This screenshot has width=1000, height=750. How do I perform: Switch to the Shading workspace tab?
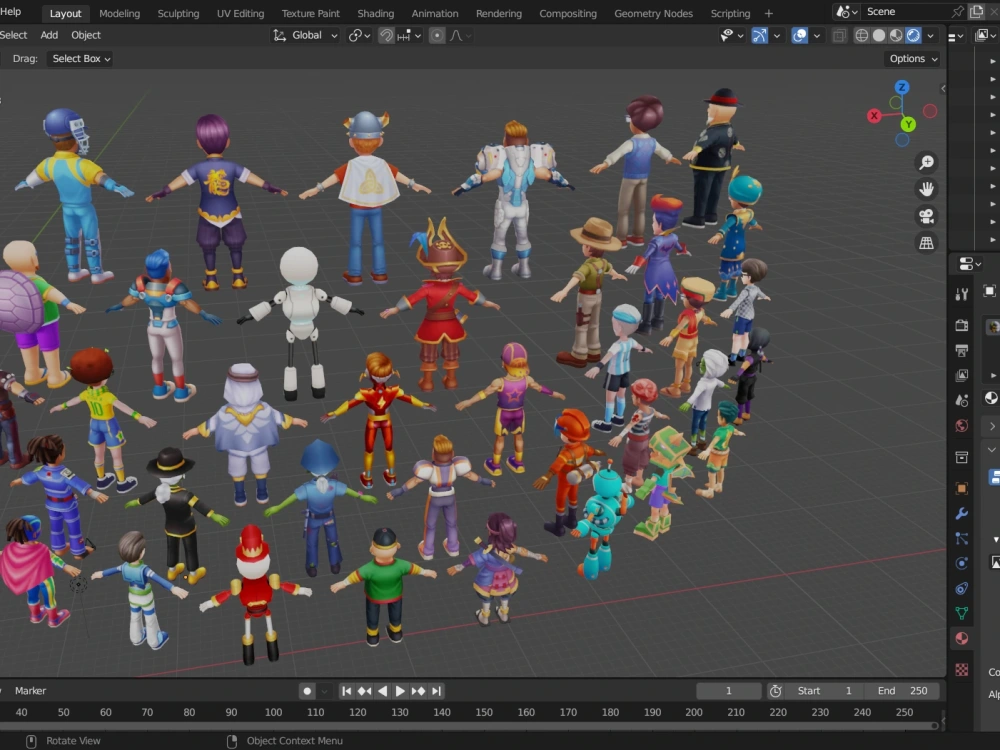pos(376,13)
